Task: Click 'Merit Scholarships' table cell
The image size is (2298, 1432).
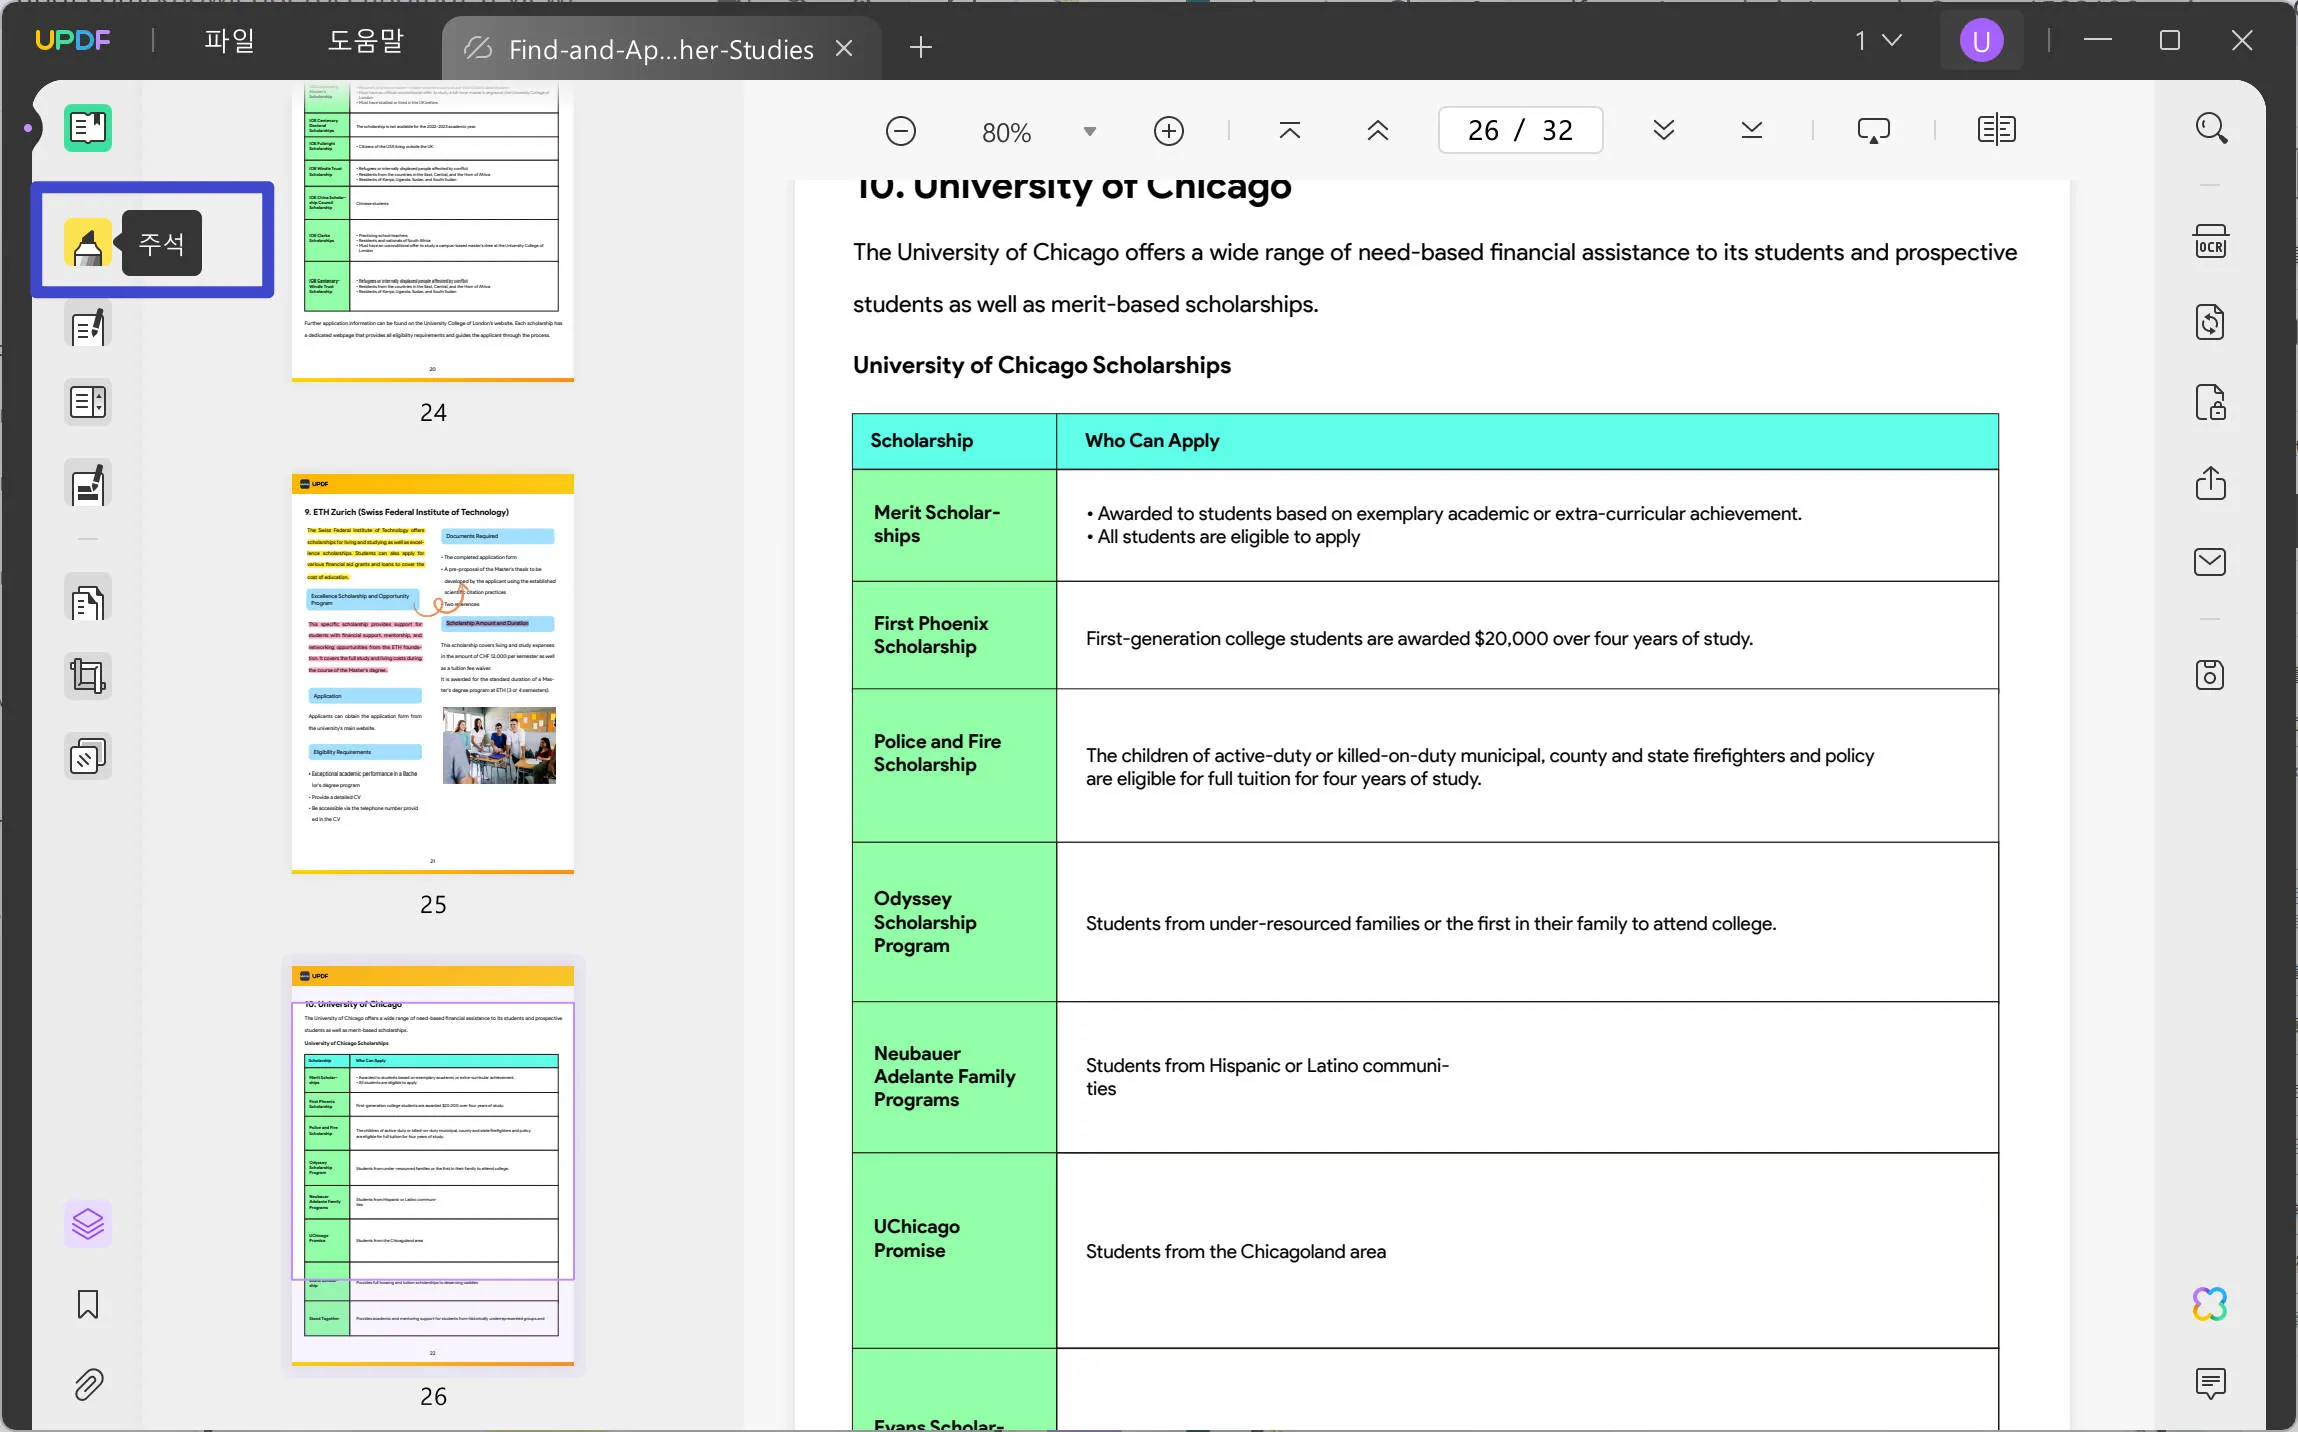Action: coord(954,525)
